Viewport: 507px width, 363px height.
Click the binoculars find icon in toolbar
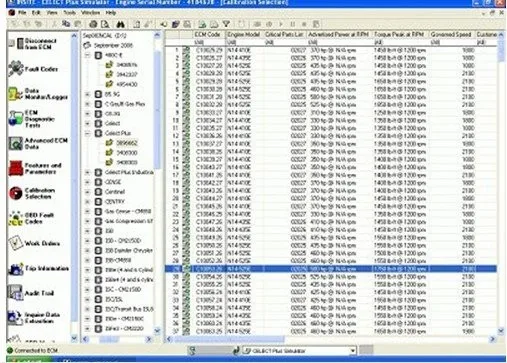click(x=120, y=24)
